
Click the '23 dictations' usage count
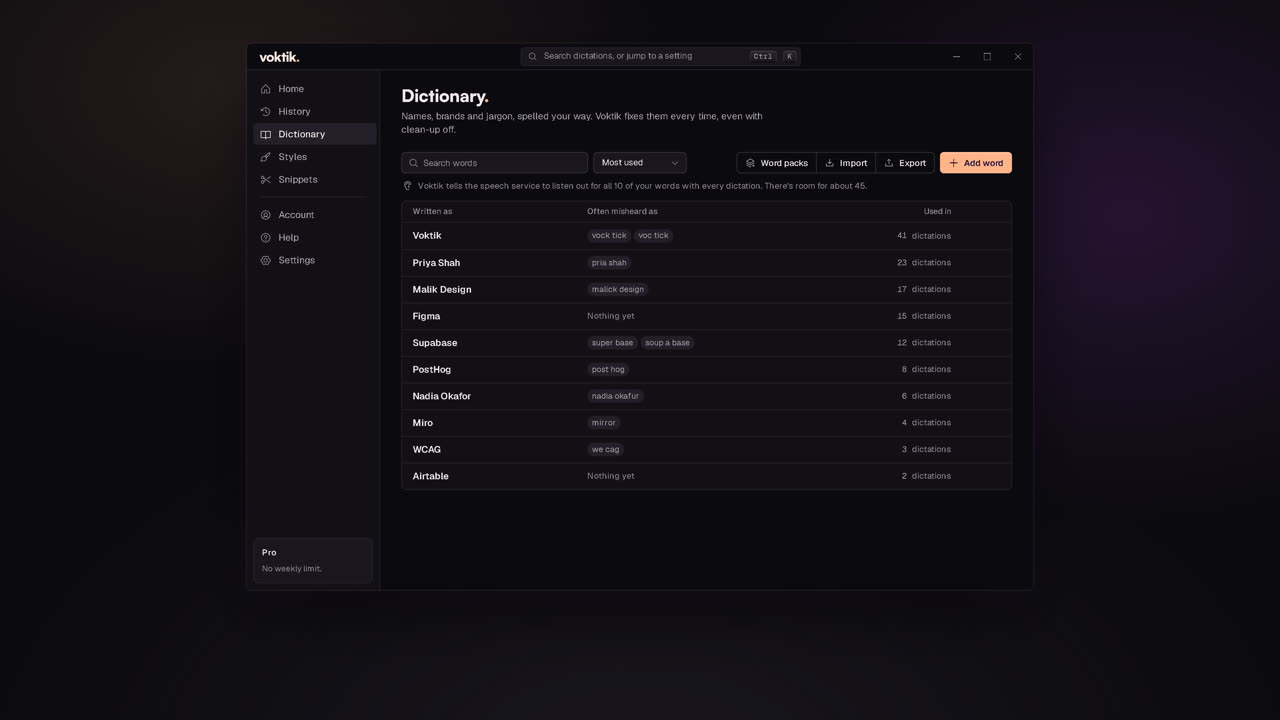coord(924,263)
